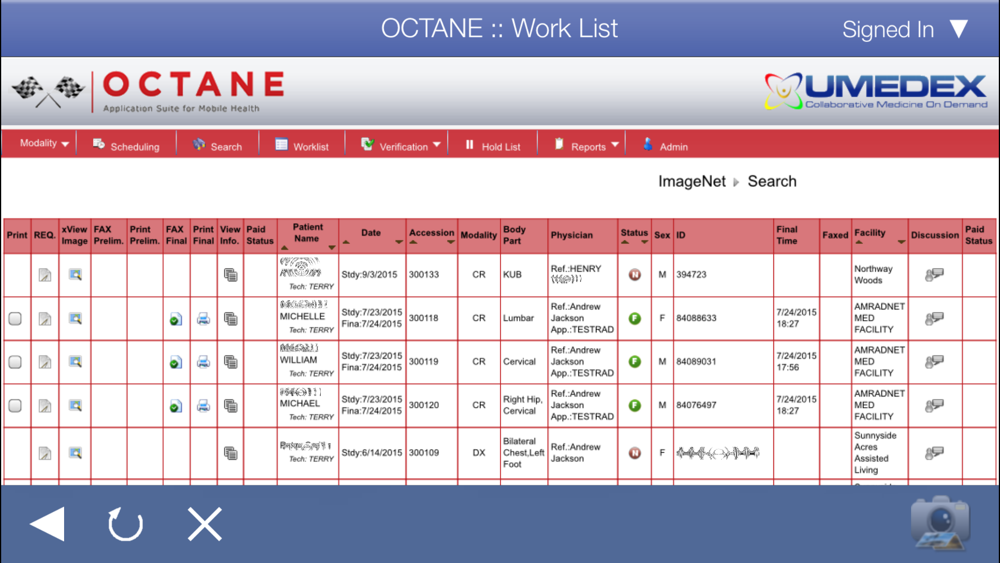Image resolution: width=1000 pixels, height=563 pixels.
Task: Fax final report for MICHAEL row
Action: coord(175,406)
